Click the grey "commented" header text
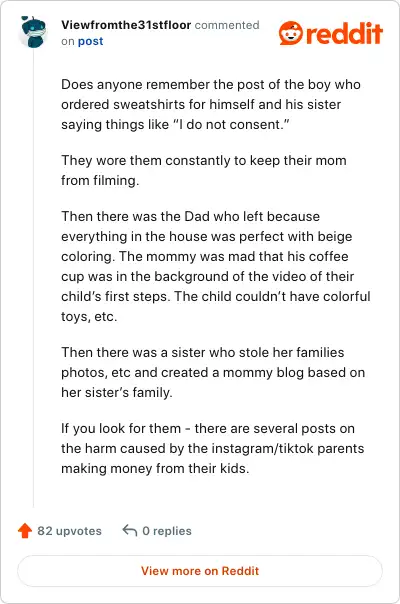The height and width of the screenshot is (604, 400). pyautogui.click(x=227, y=25)
